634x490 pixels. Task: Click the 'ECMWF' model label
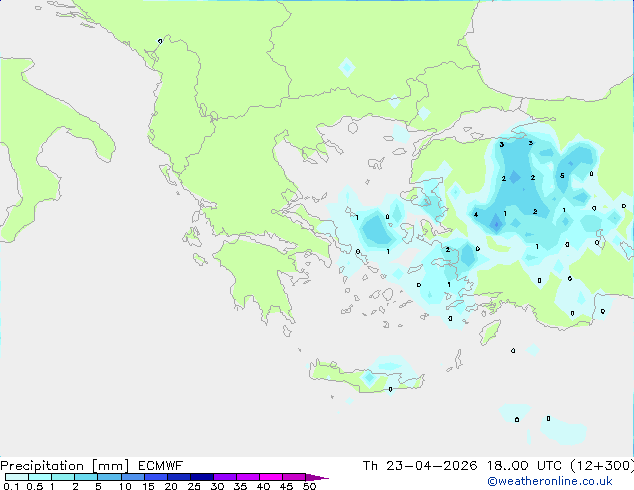click(x=161, y=466)
